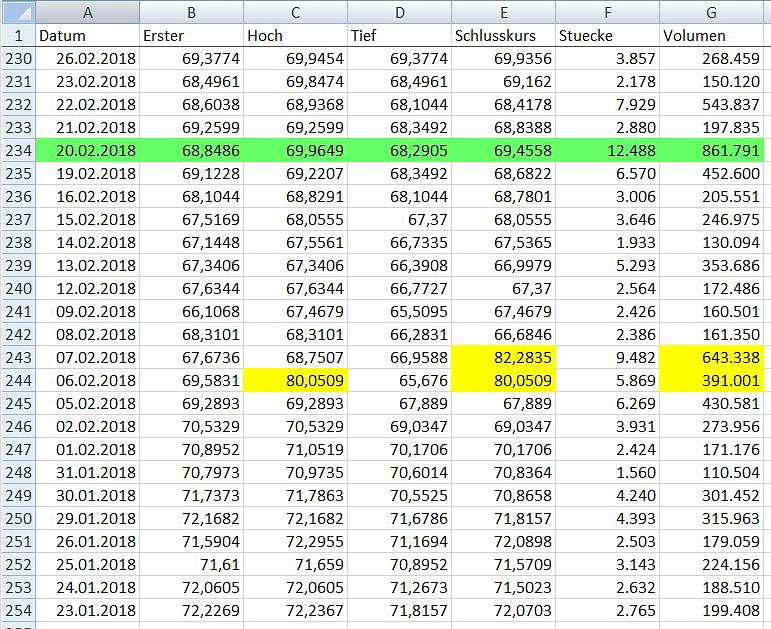
Task: Select yellow Hoch cell 80,0509 in column C
Action: [296, 381]
